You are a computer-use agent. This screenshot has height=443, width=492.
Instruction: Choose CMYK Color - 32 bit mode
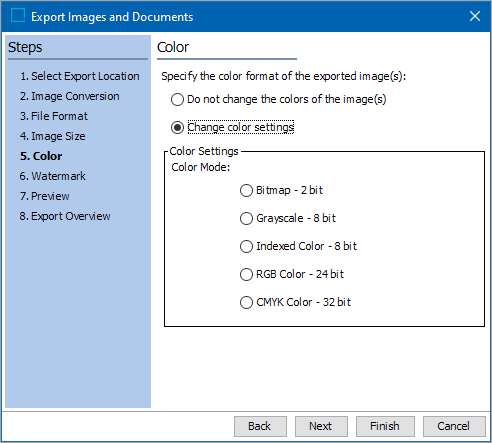pos(246,302)
